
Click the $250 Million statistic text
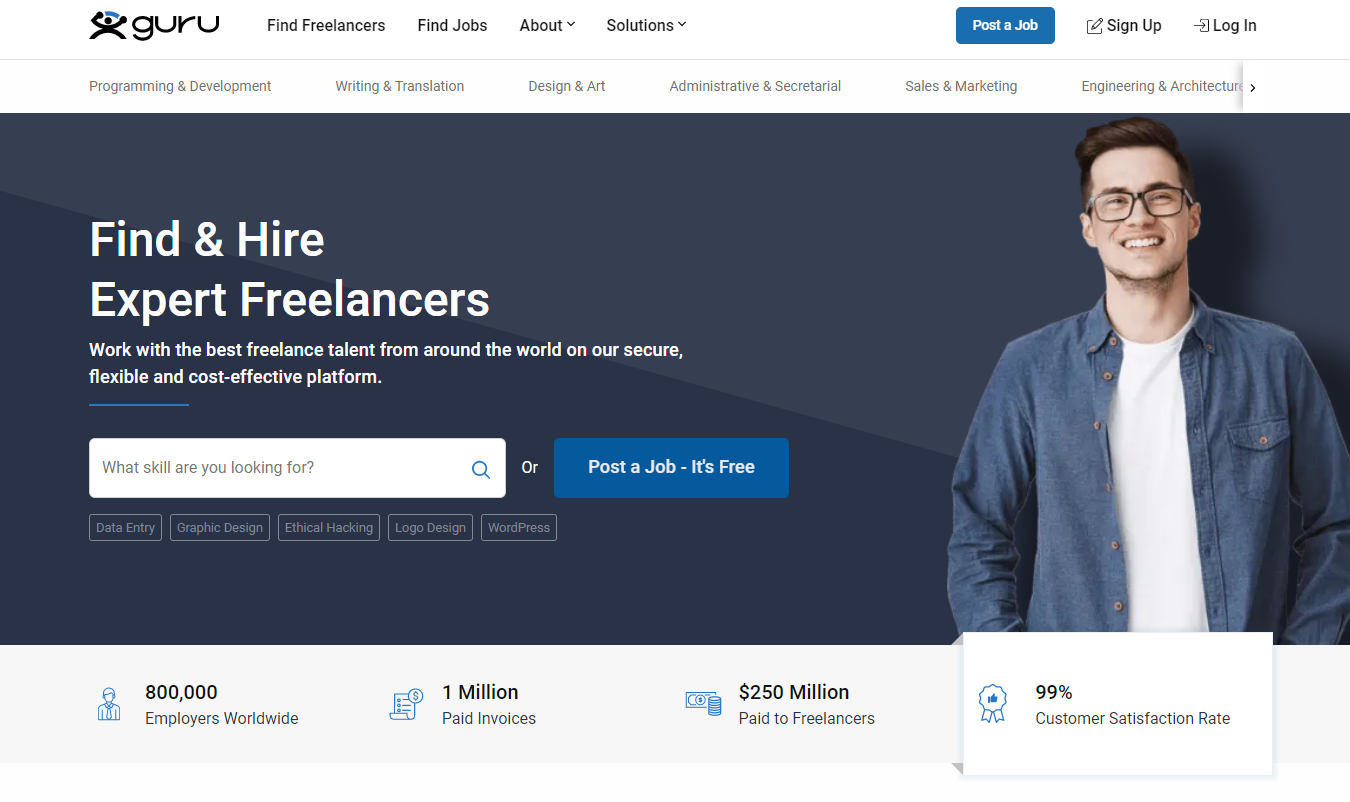(794, 692)
